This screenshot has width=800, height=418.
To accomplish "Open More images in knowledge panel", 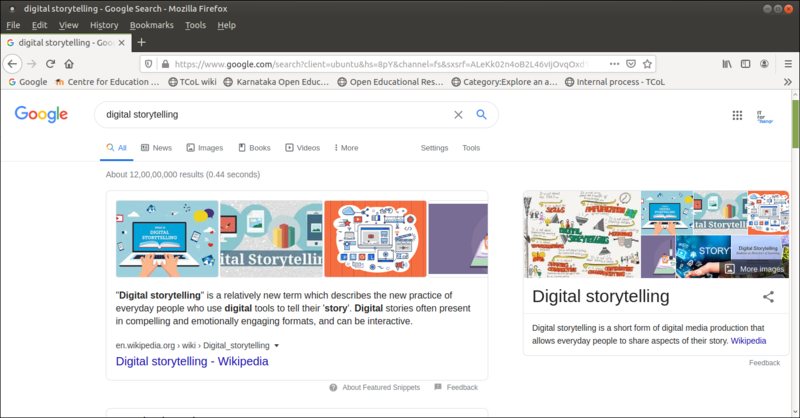I will 755,269.
